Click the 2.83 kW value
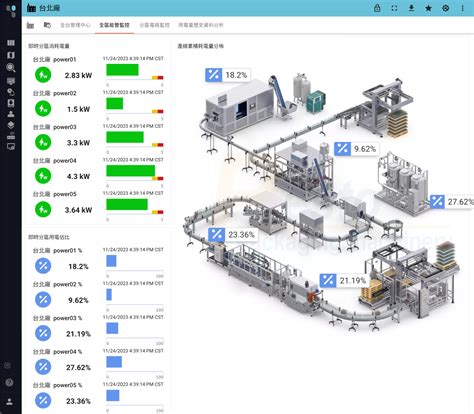Image resolution: width=474 pixels, height=414 pixels. coord(78,75)
